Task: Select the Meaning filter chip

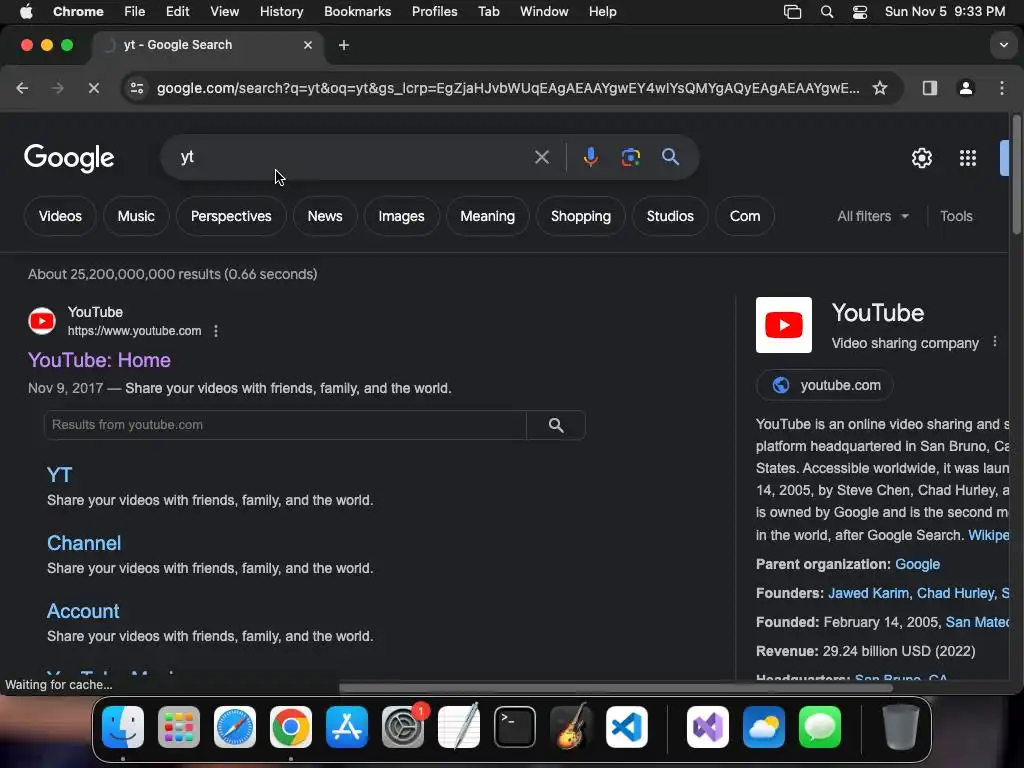Action: click(x=487, y=216)
